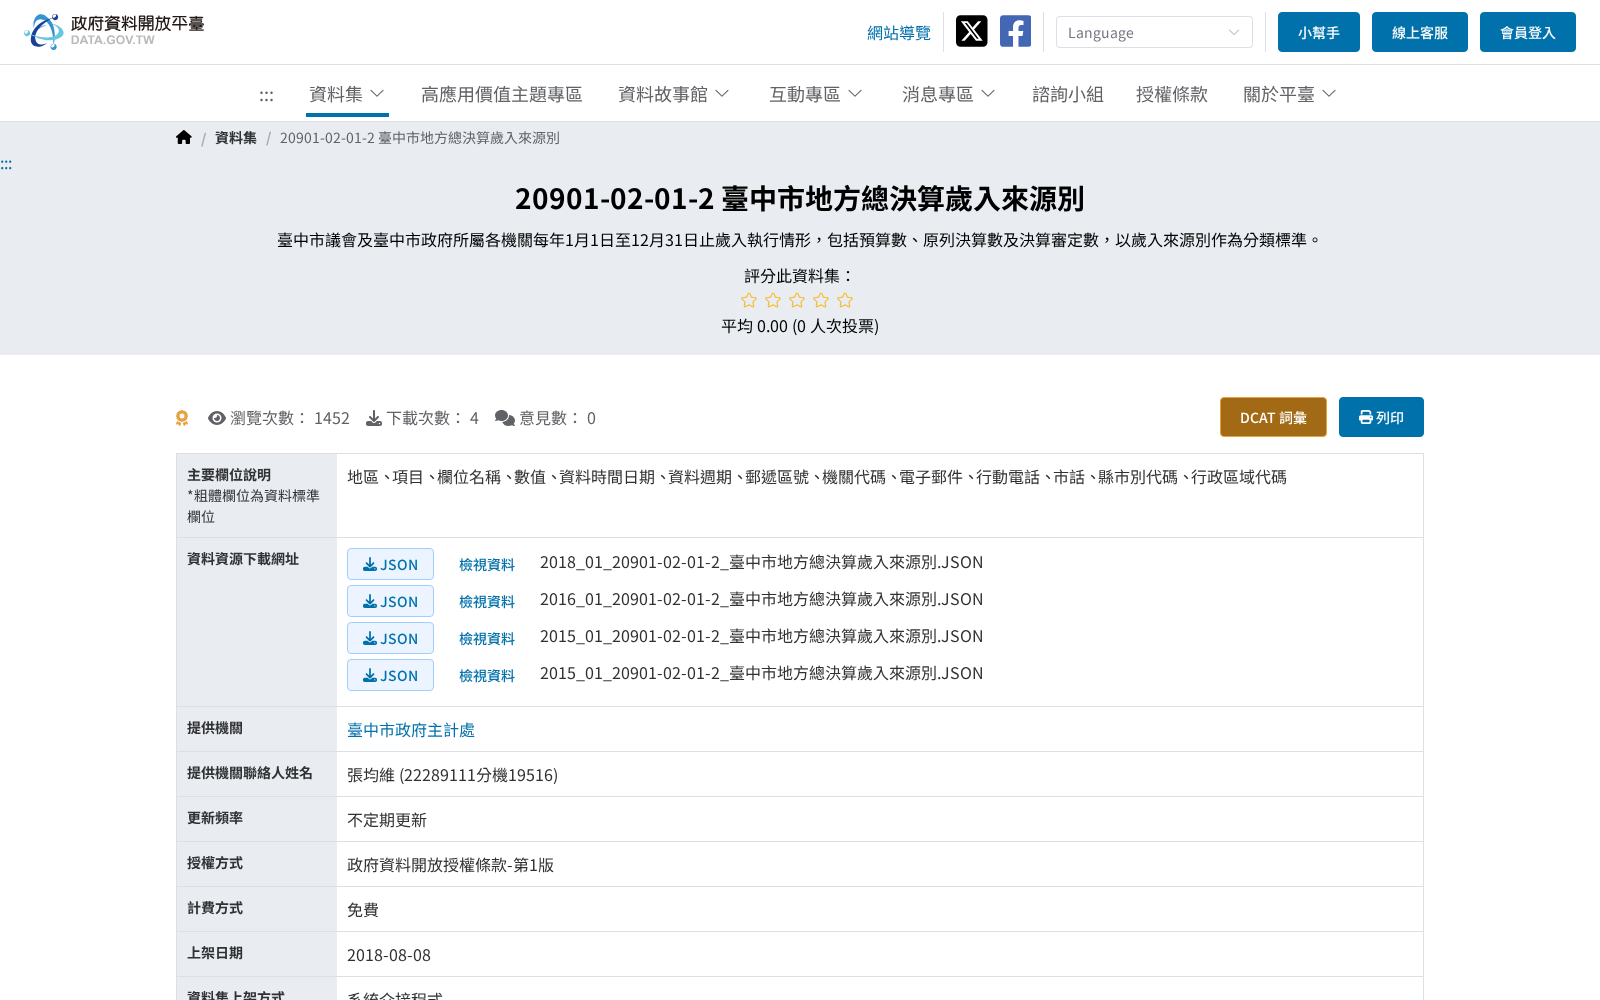Go to home via breadcrumb house icon

point(183,138)
